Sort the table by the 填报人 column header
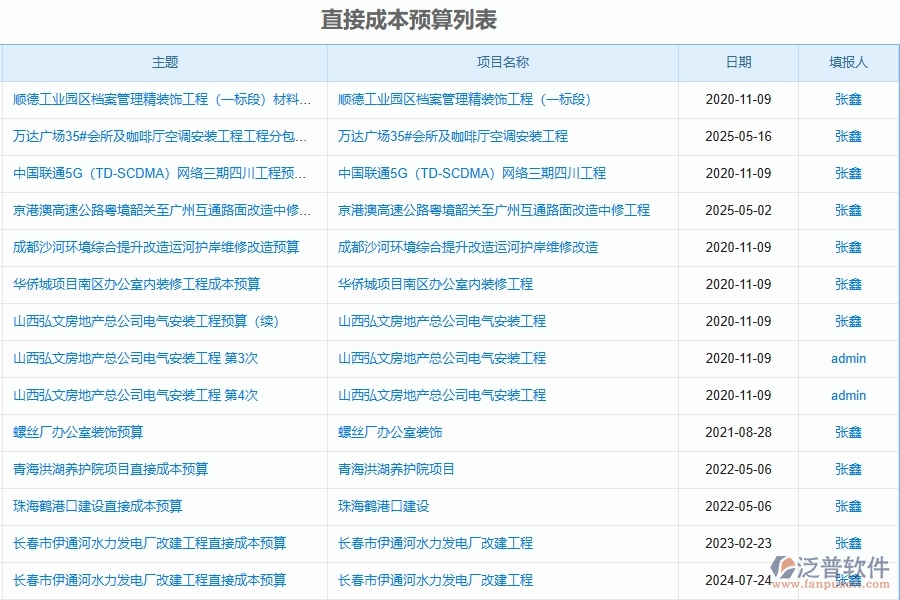This screenshot has width=900, height=600. 846,61
